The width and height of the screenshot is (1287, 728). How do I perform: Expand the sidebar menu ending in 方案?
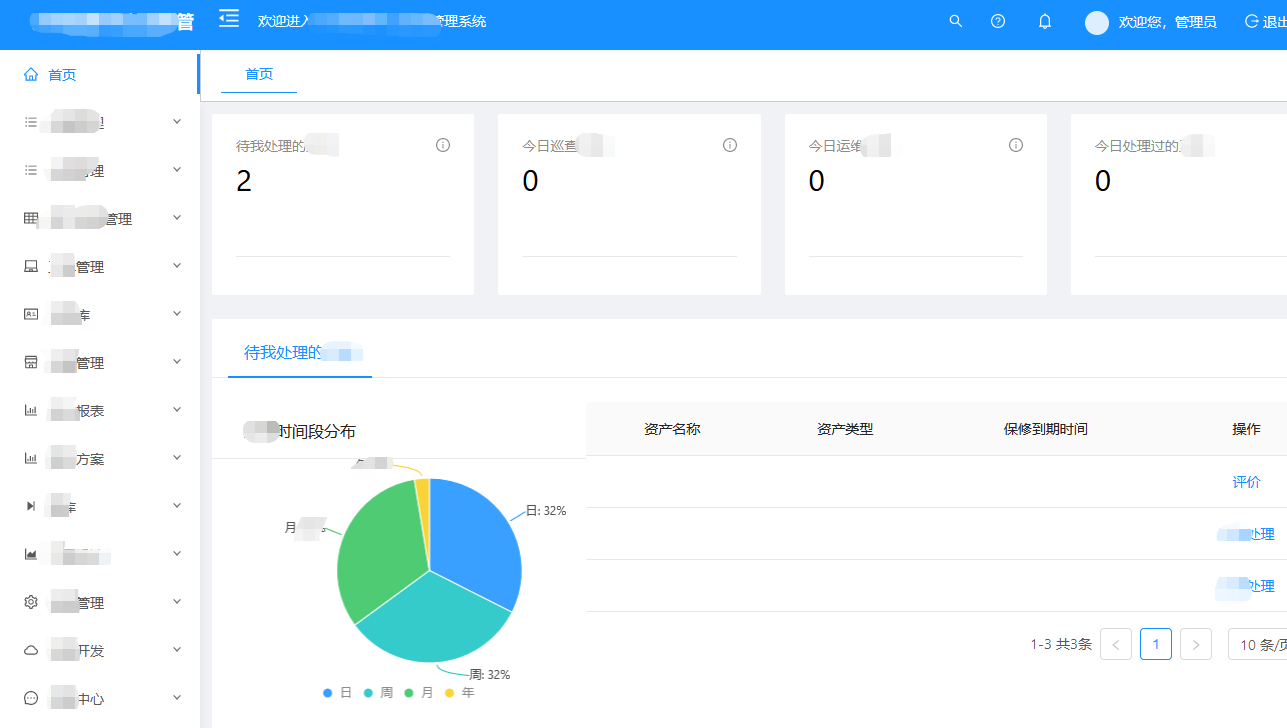coord(100,458)
